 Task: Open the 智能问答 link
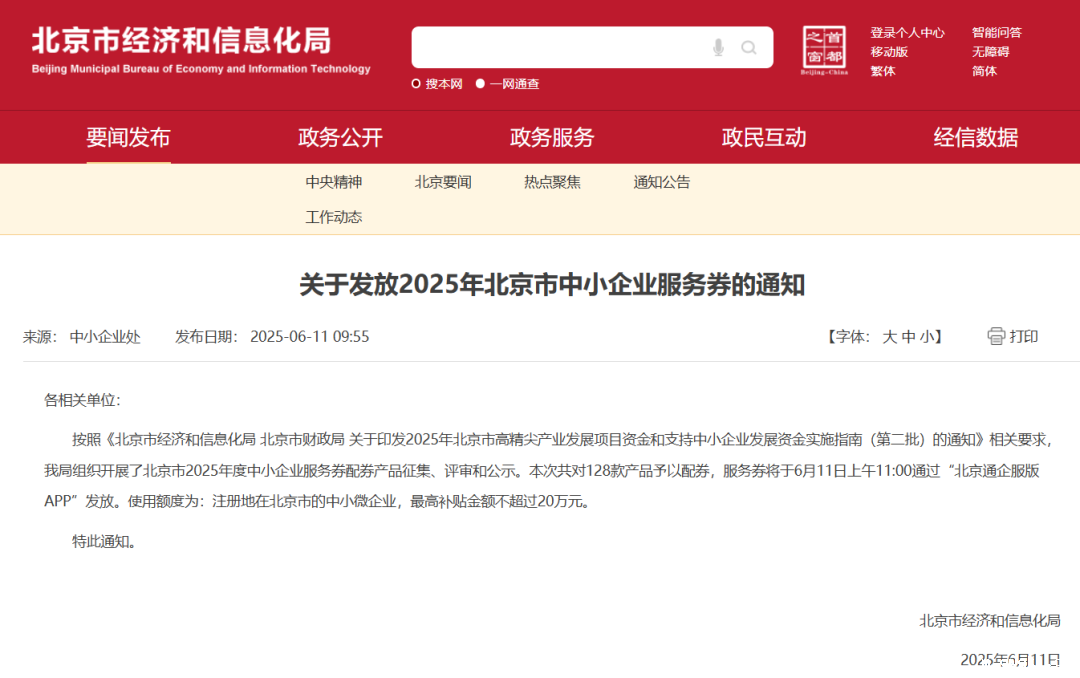click(997, 33)
